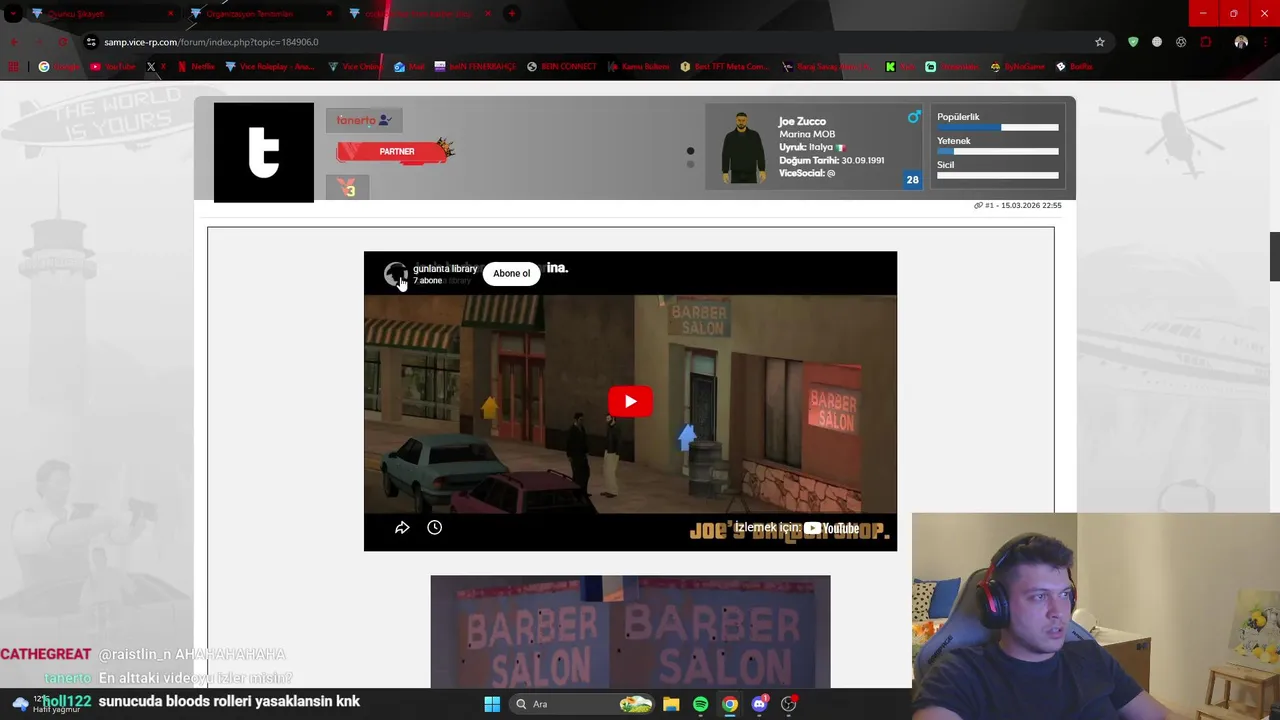Viewport: 1280px width, 720px height.
Task: Click the blue level 28 badge
Action: click(x=912, y=180)
